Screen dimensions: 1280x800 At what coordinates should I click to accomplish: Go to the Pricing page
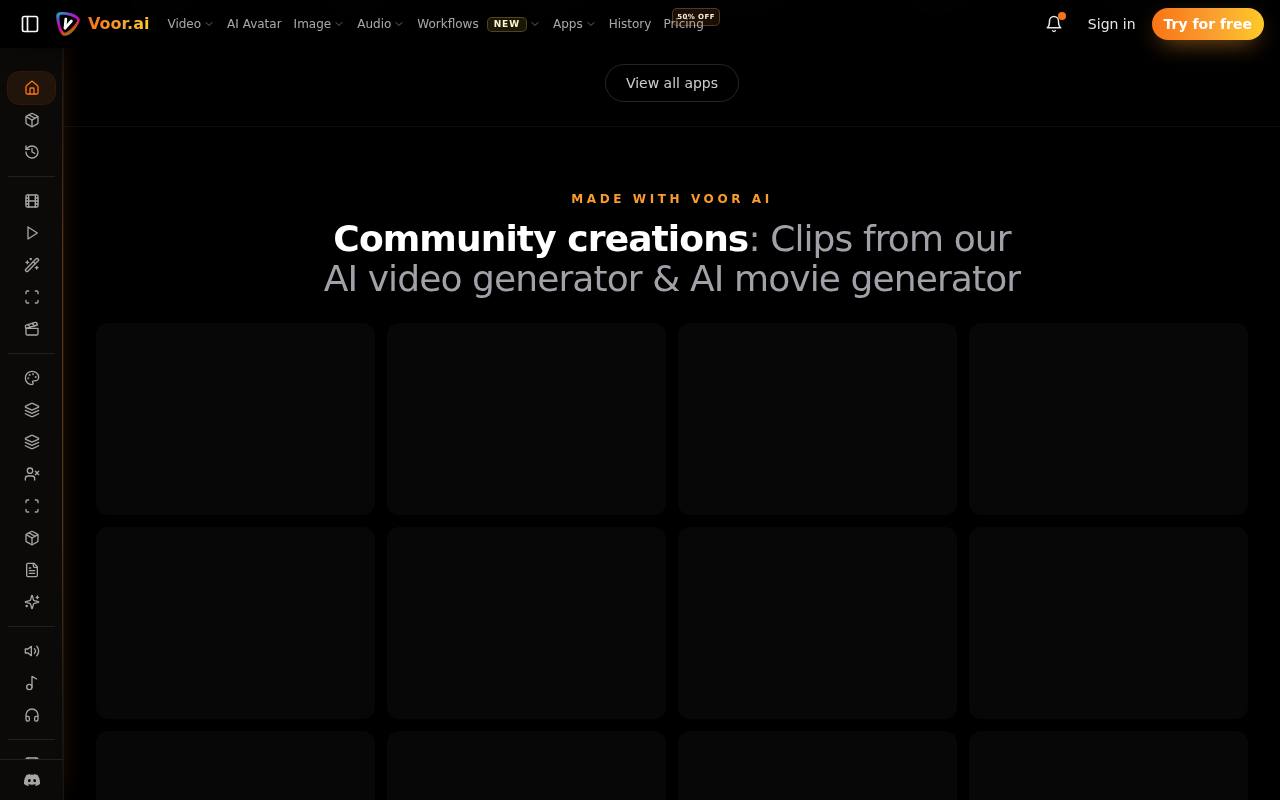[x=684, y=24]
